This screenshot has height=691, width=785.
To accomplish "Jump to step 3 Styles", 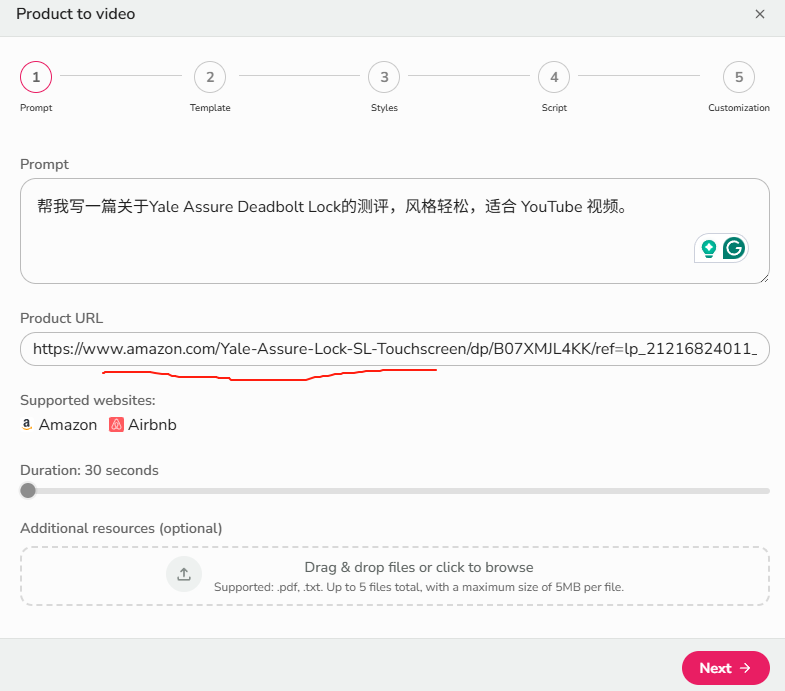I will click(384, 77).
